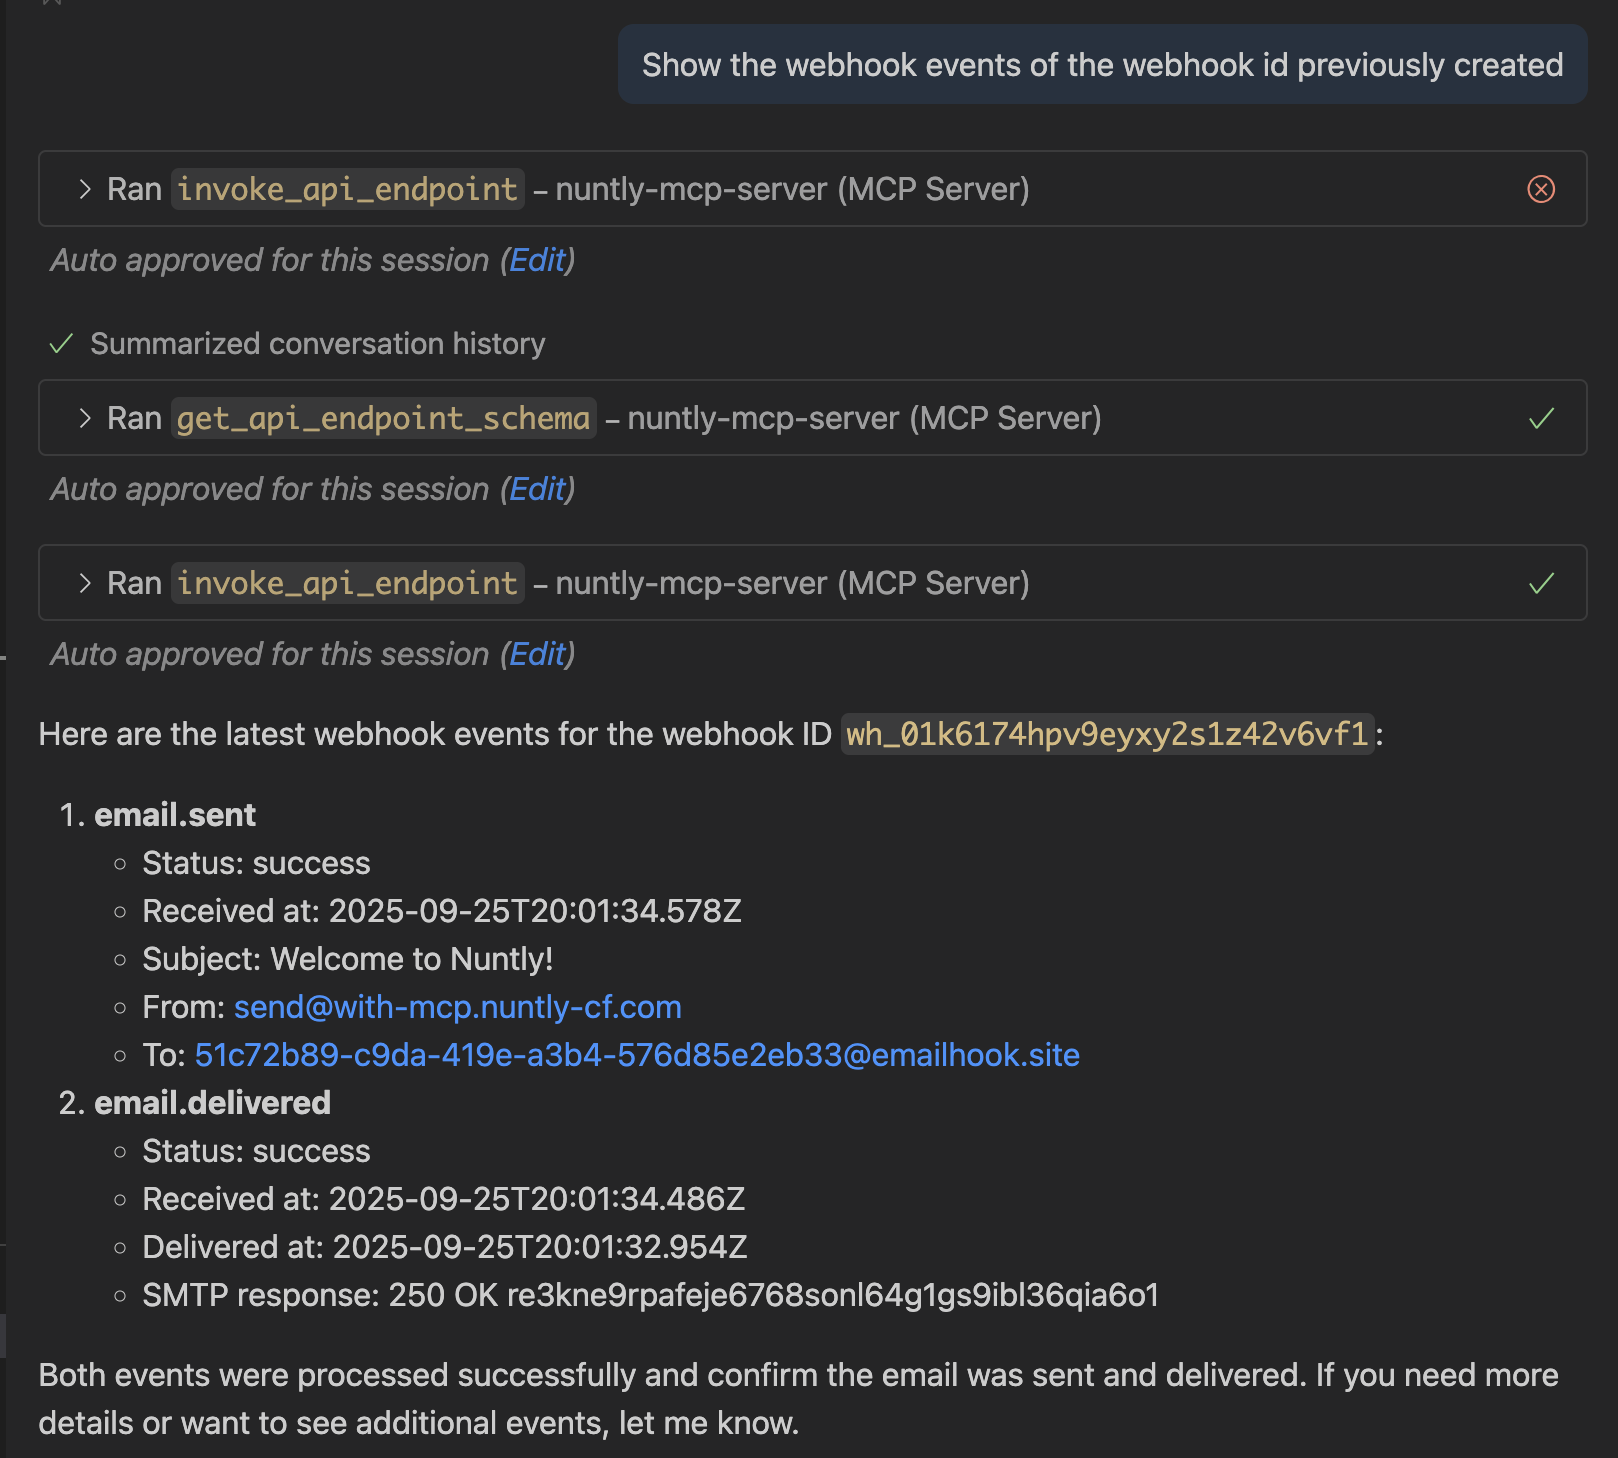The height and width of the screenshot is (1458, 1618).
Task: Click the green checkmark on last invoke_api_endpoint row
Action: [1541, 583]
